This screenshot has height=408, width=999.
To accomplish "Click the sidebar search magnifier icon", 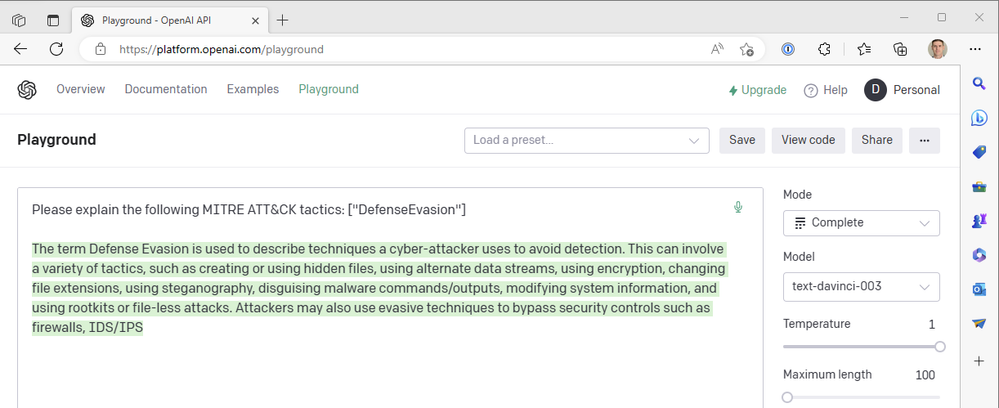I will pos(979,83).
